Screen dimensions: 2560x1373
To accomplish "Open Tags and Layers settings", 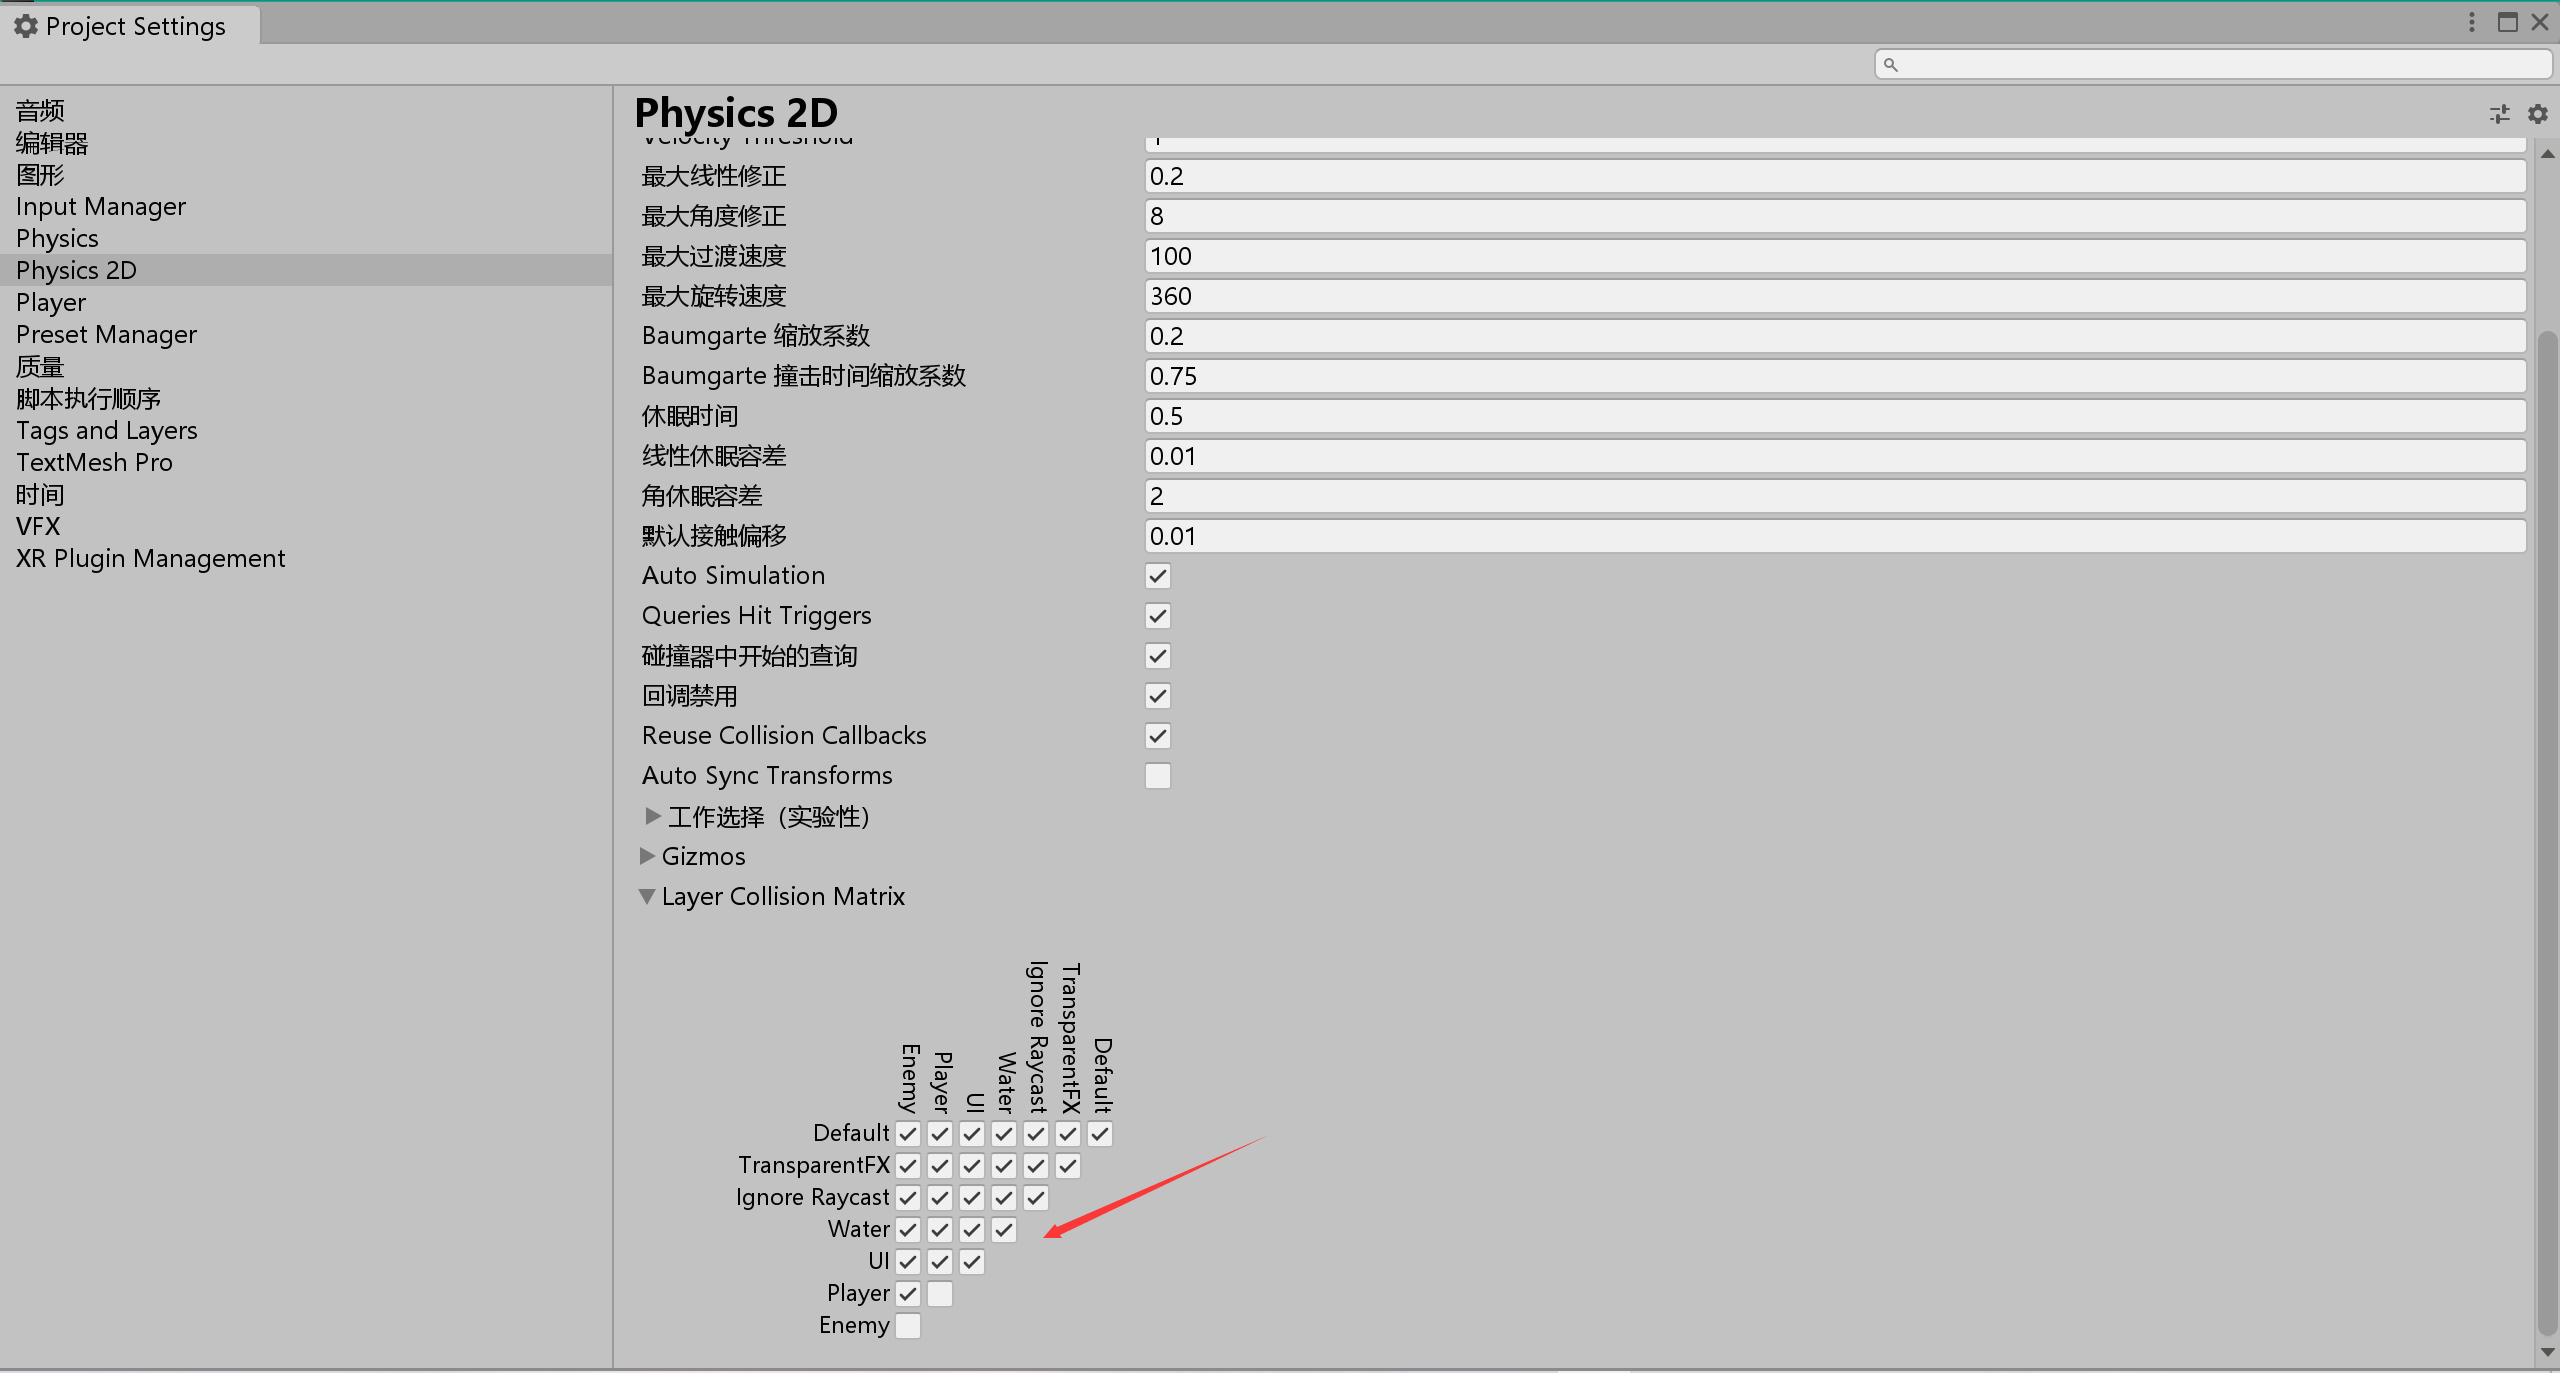I will tap(106, 430).
